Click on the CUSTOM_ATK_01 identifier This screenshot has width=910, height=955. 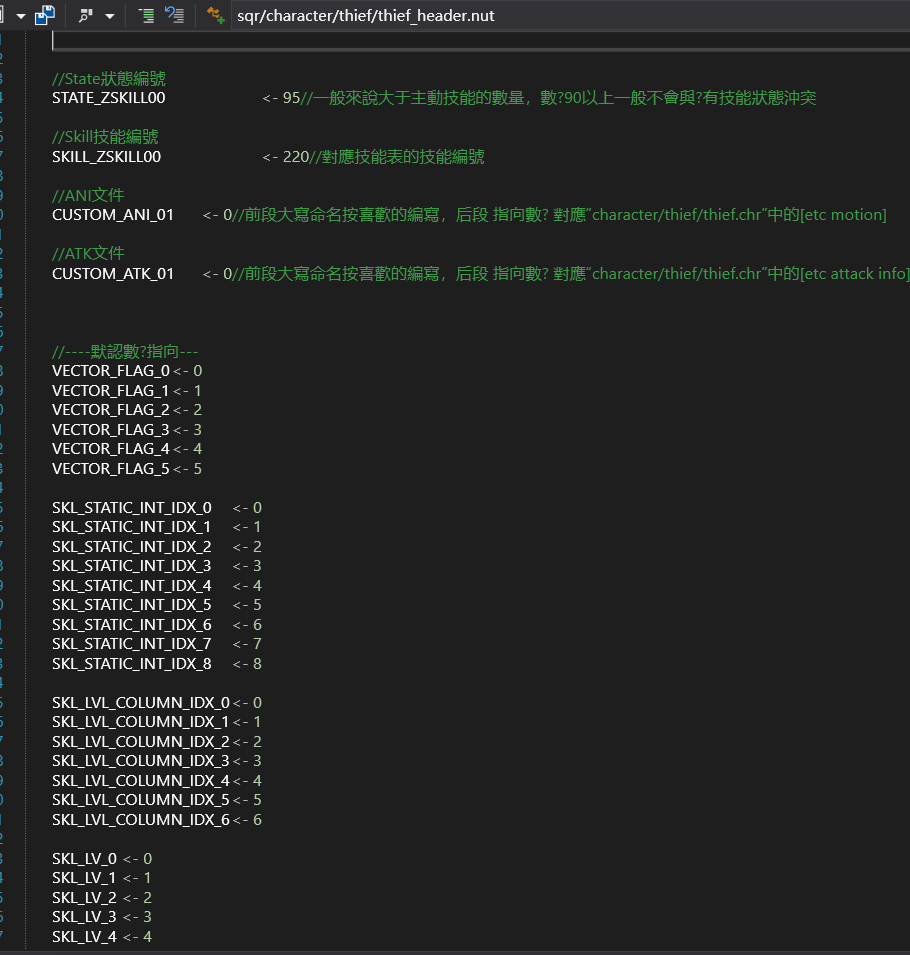[x=112, y=274]
